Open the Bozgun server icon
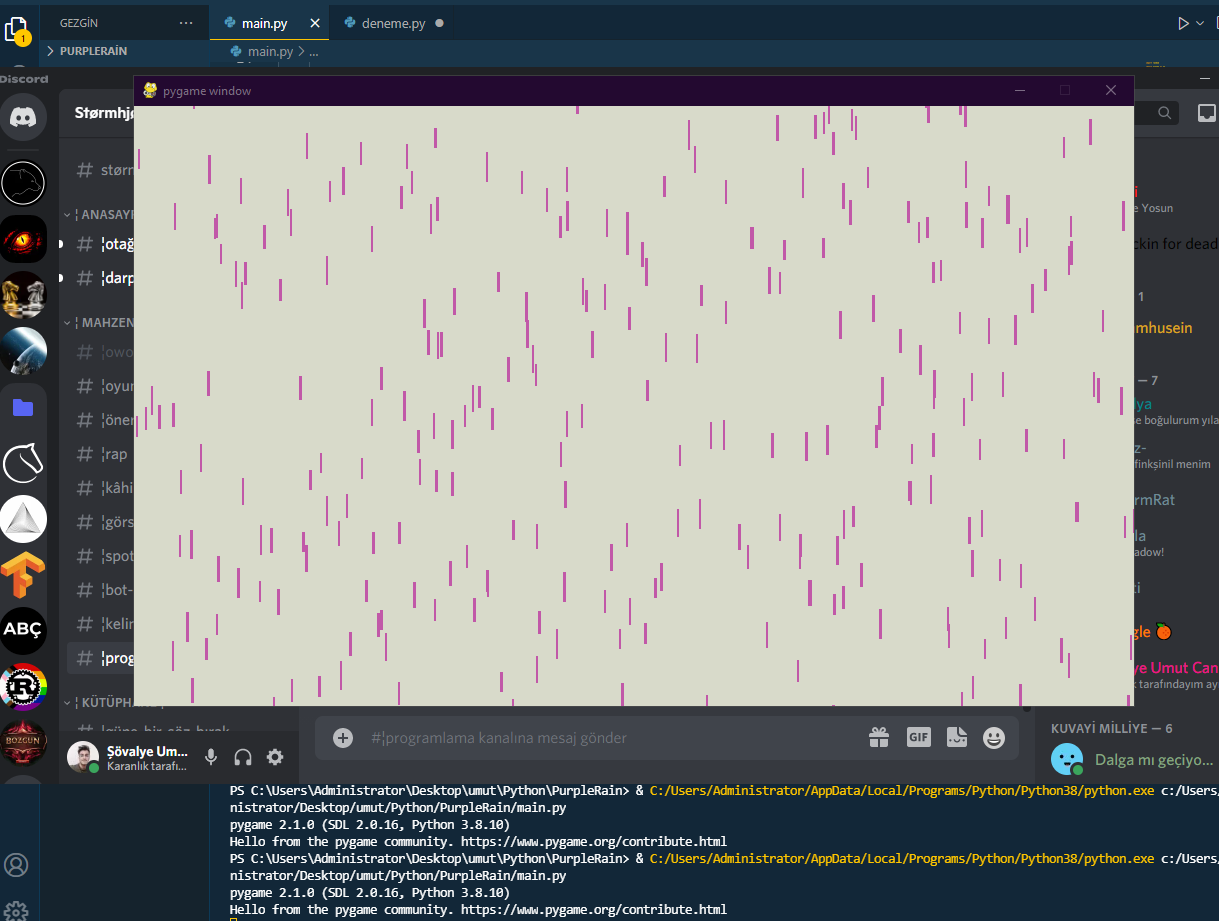 tap(23, 743)
